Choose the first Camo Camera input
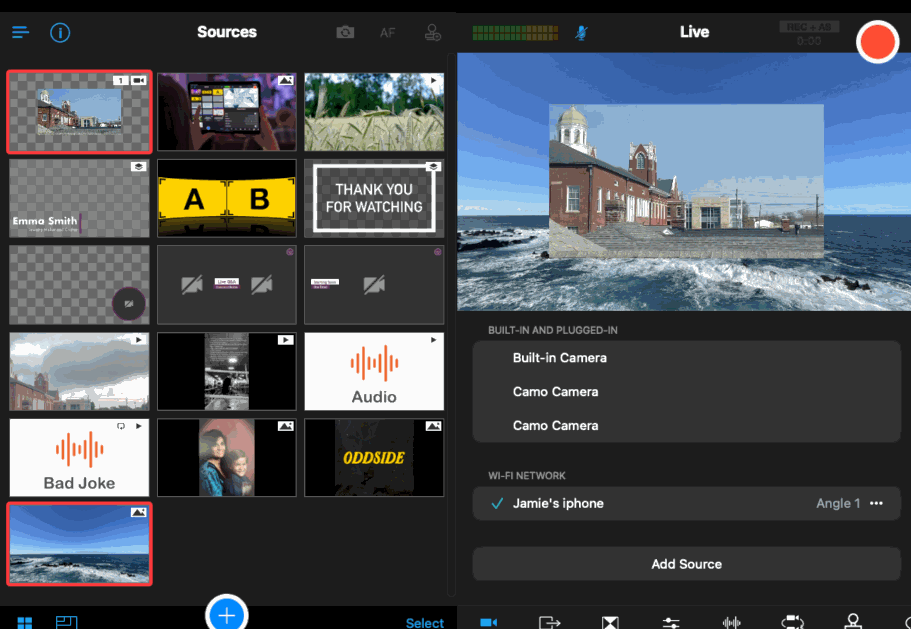 (x=687, y=391)
